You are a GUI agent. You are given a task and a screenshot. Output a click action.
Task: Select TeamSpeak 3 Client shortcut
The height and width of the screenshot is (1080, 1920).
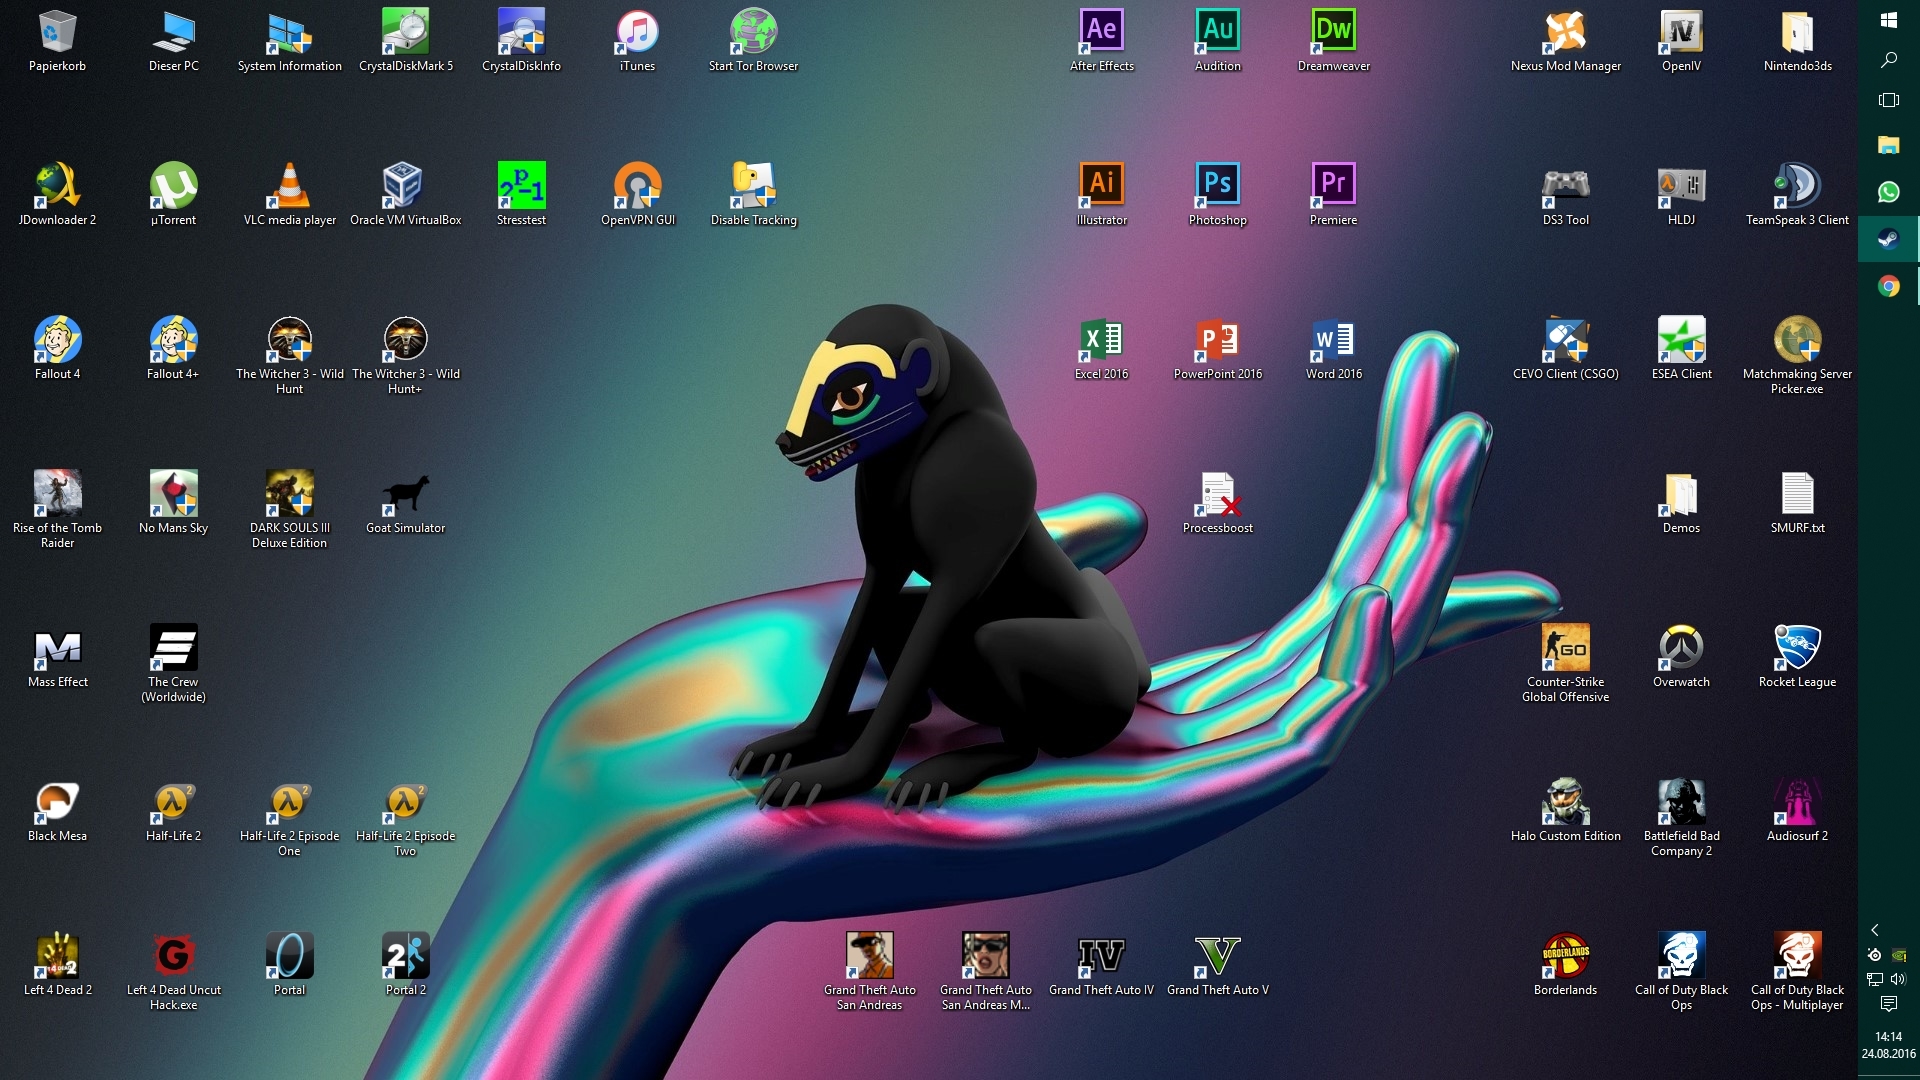click(x=1797, y=186)
